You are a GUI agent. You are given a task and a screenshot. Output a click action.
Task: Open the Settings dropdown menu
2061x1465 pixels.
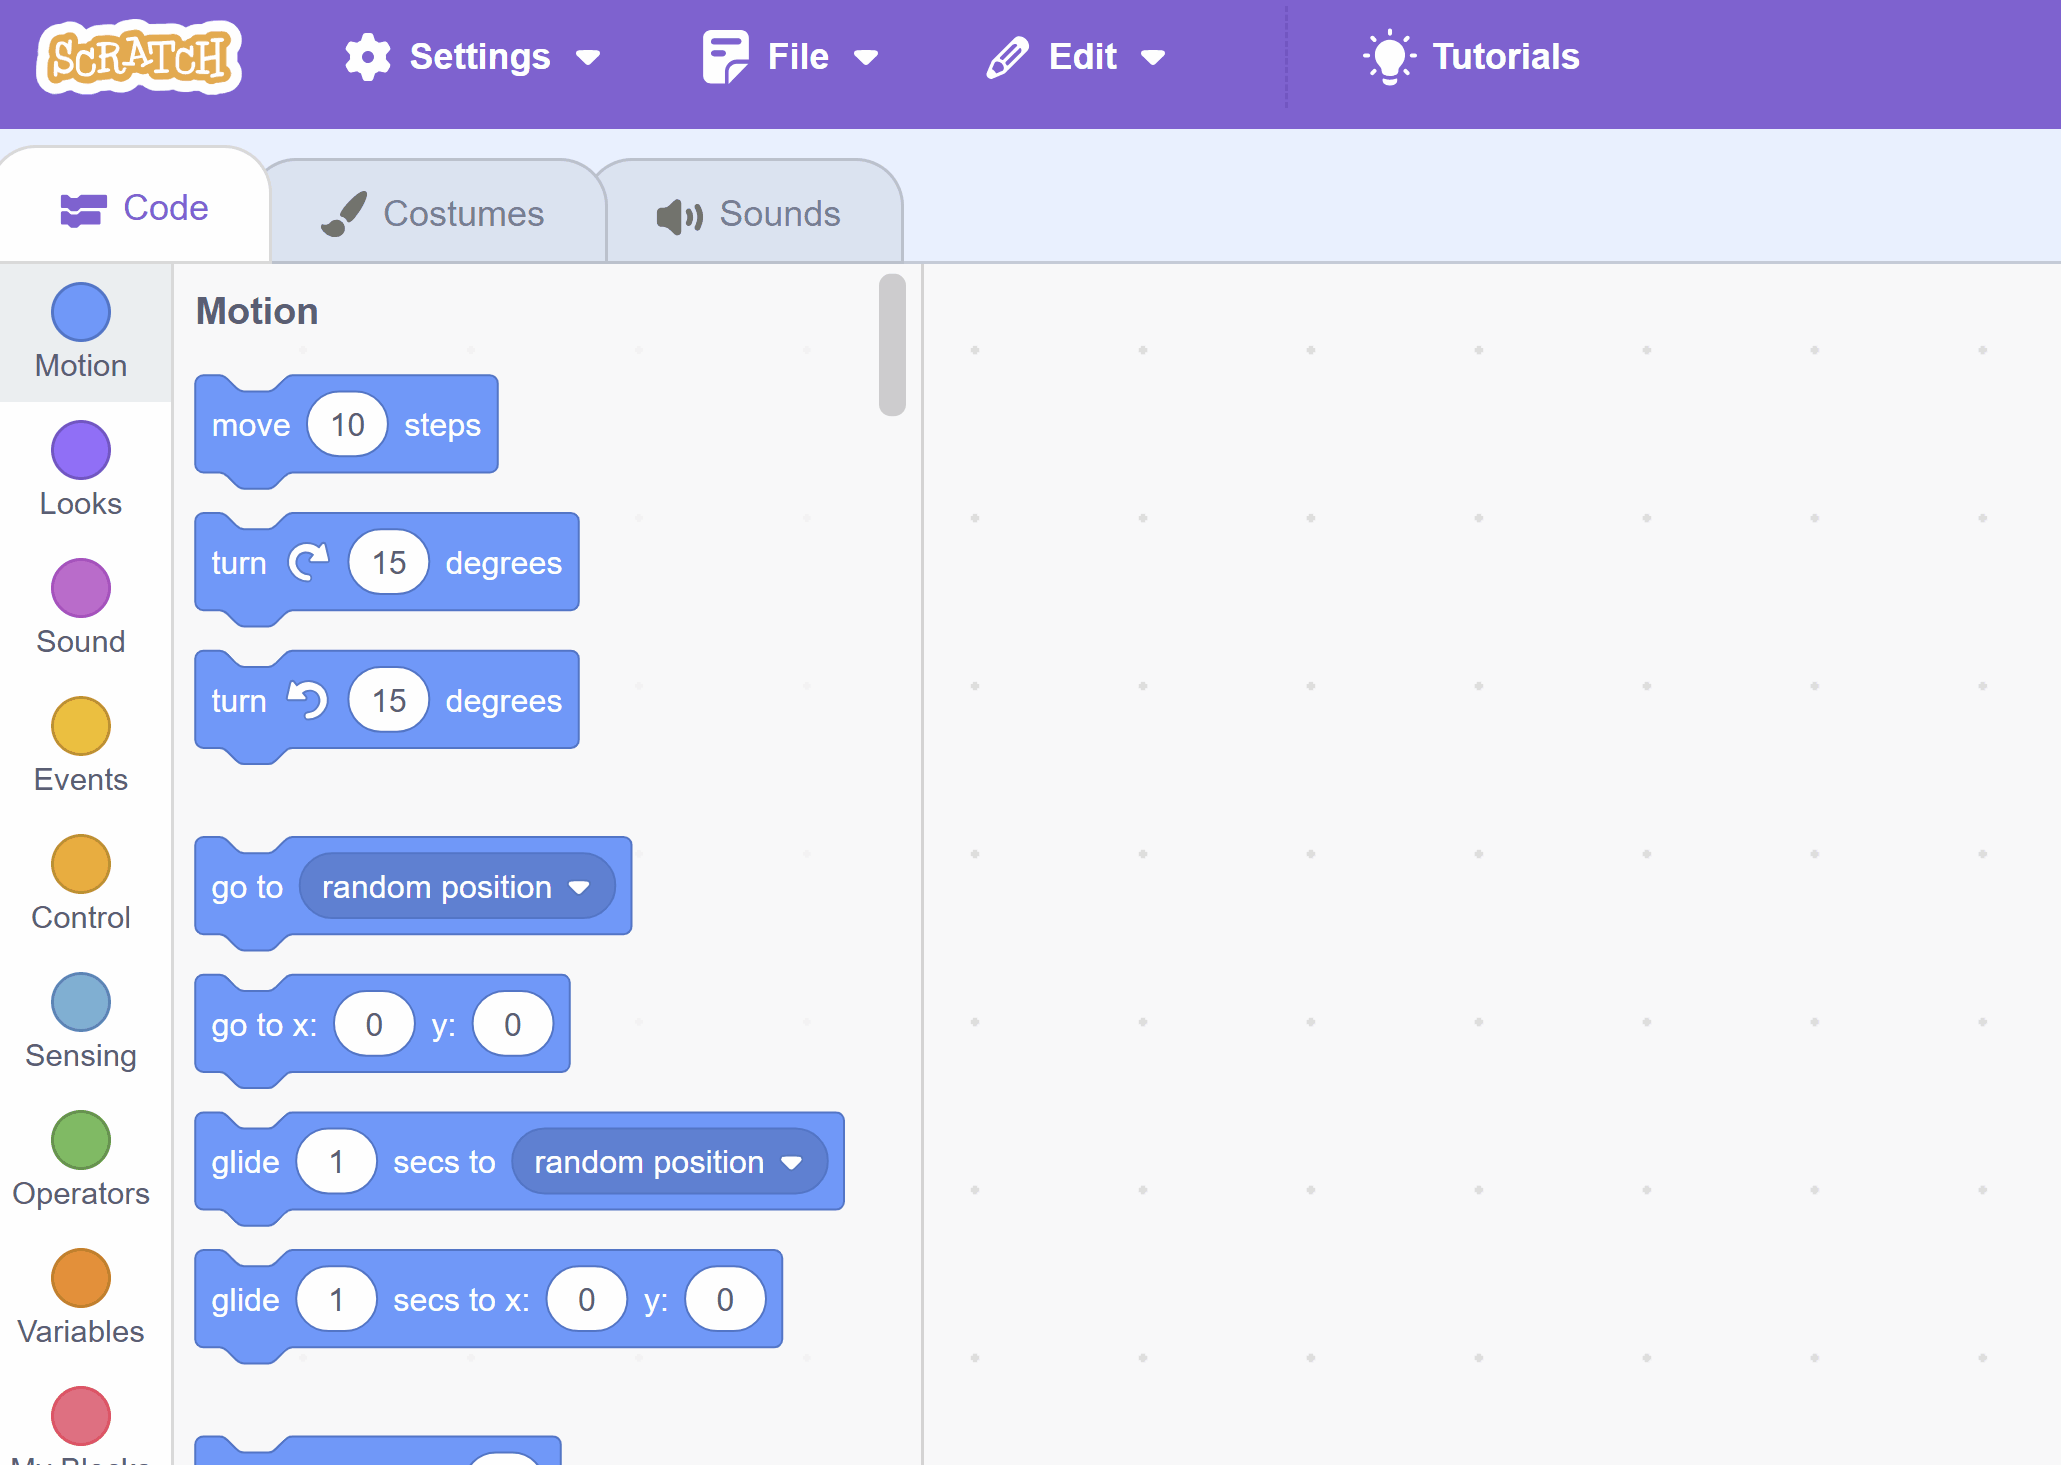point(472,57)
